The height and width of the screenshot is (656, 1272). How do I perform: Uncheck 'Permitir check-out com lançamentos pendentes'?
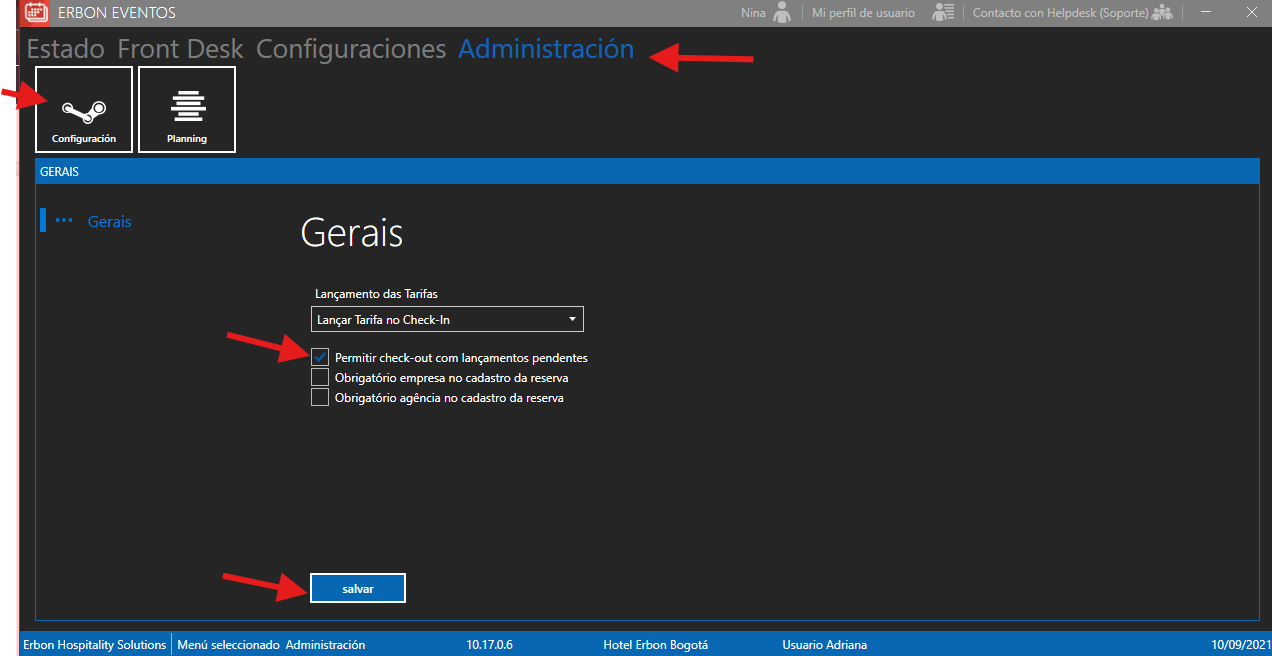320,357
